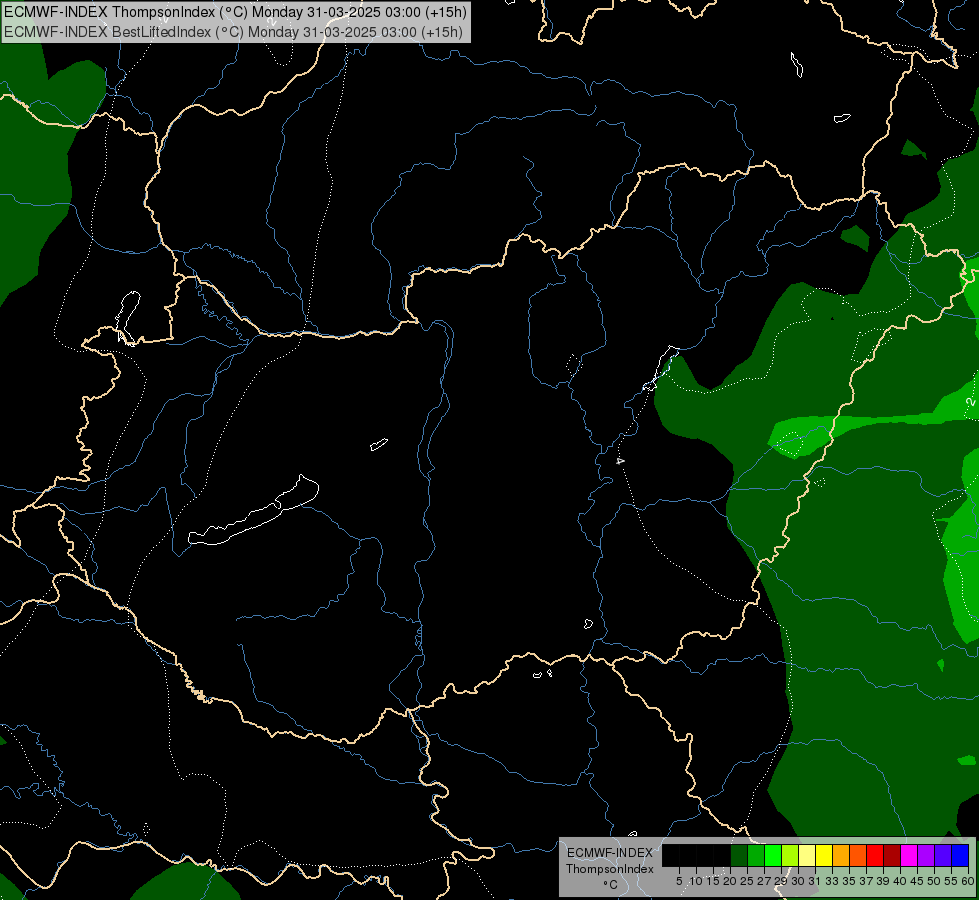Click the legend value "37"
Viewport: 979px width, 900px height.
(866, 881)
